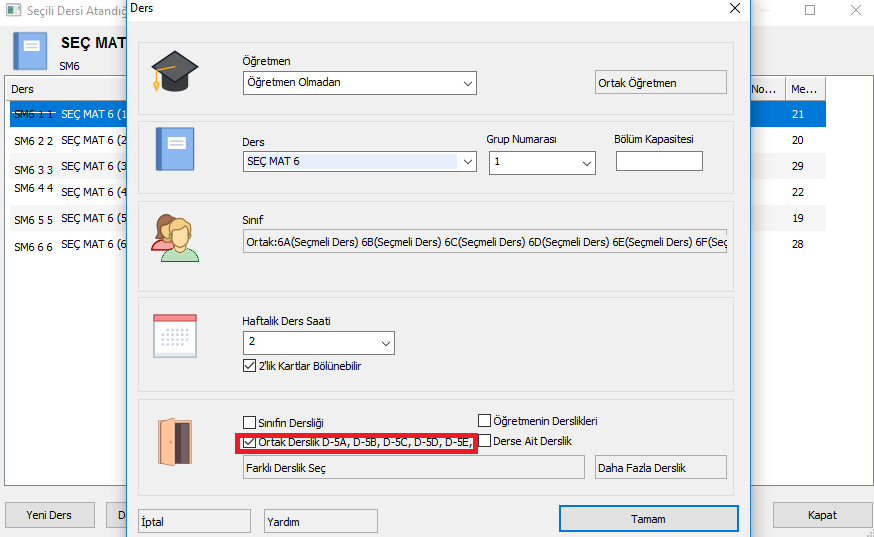Toggle the 2'lik Kartlar Bölünebilir checkbox
Viewport: 874px width, 537px height.
tap(249, 366)
